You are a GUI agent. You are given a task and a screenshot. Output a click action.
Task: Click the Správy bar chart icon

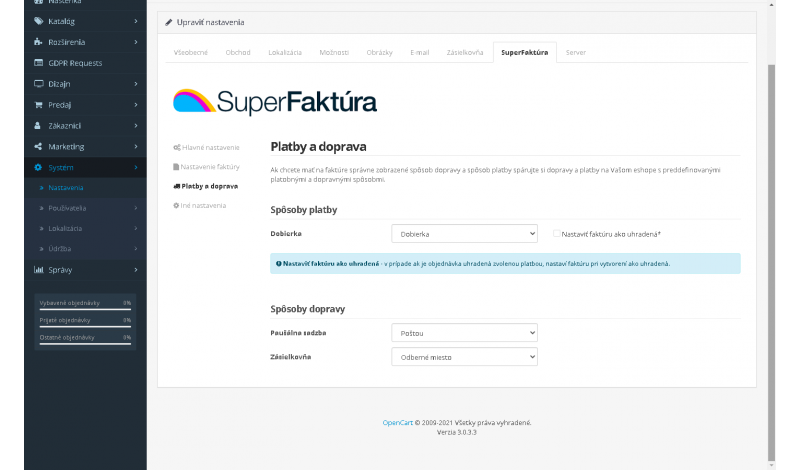pyautogui.click(x=38, y=269)
